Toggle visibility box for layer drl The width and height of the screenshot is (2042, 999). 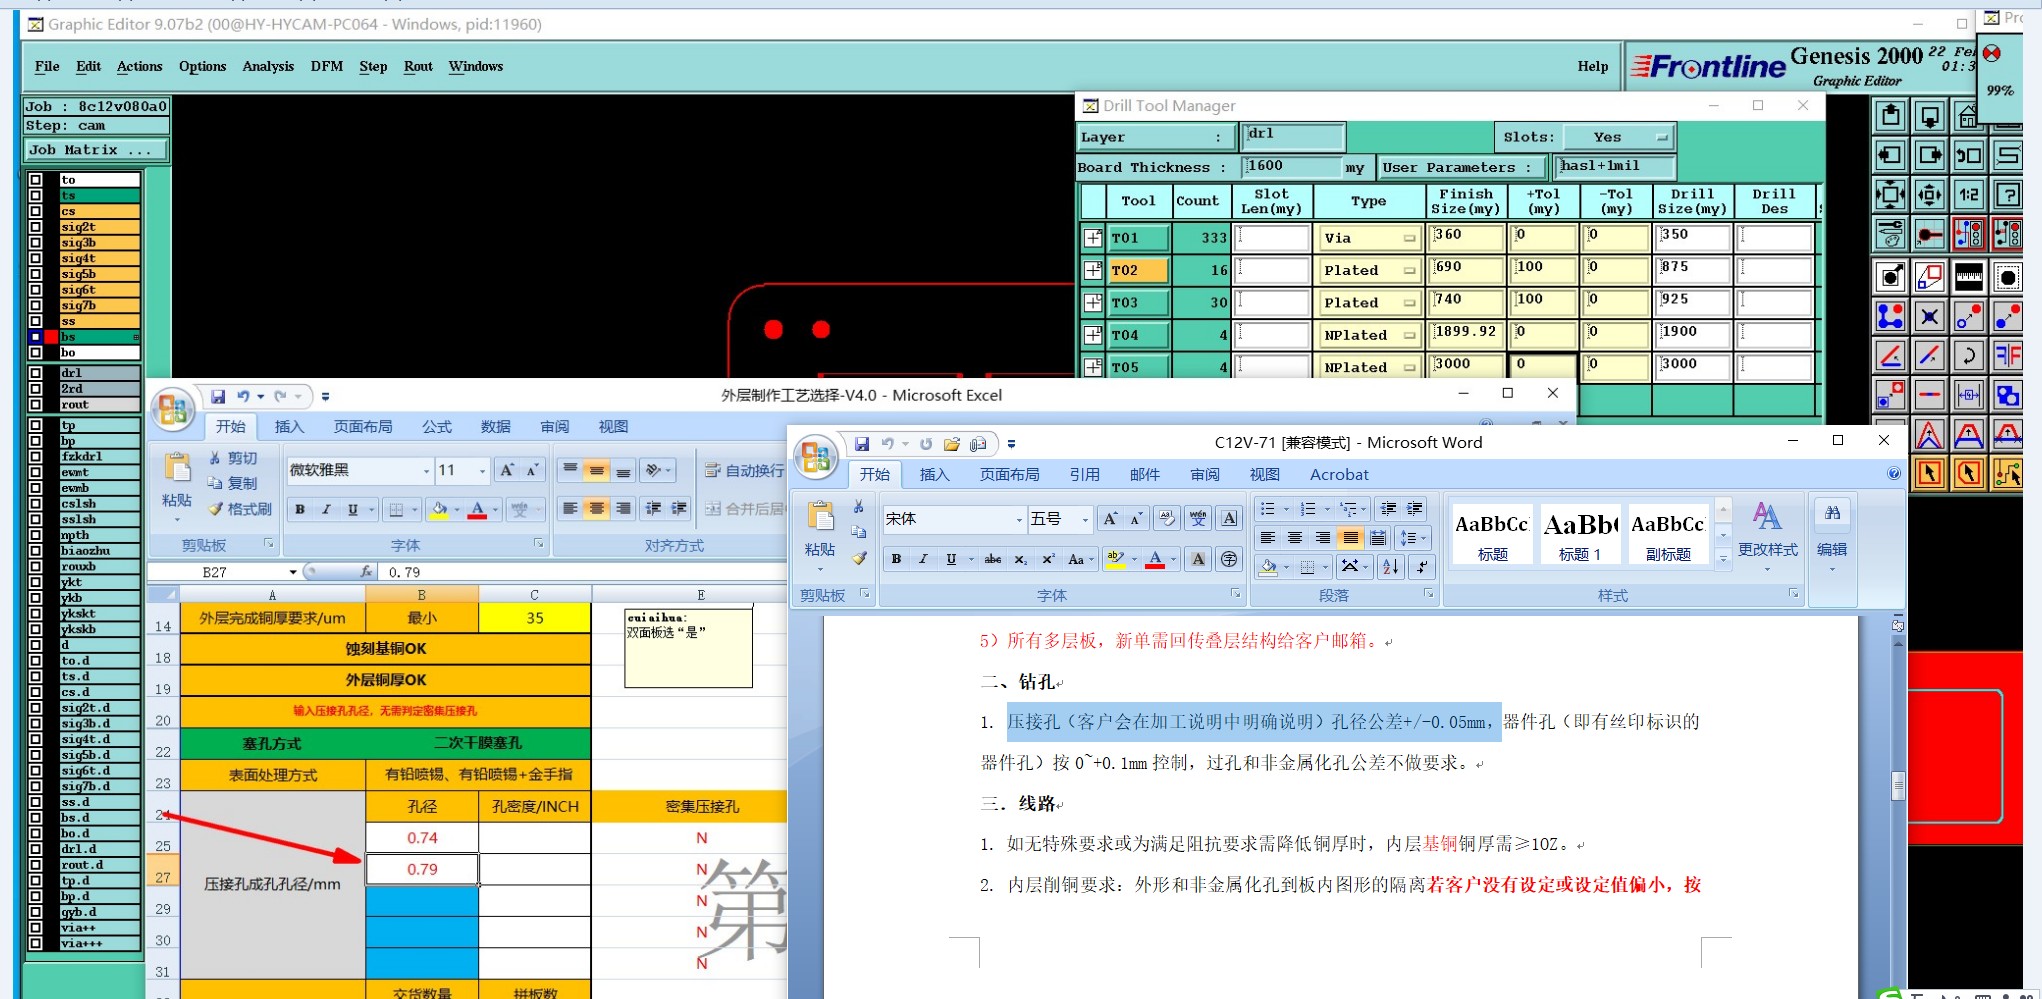click(36, 373)
